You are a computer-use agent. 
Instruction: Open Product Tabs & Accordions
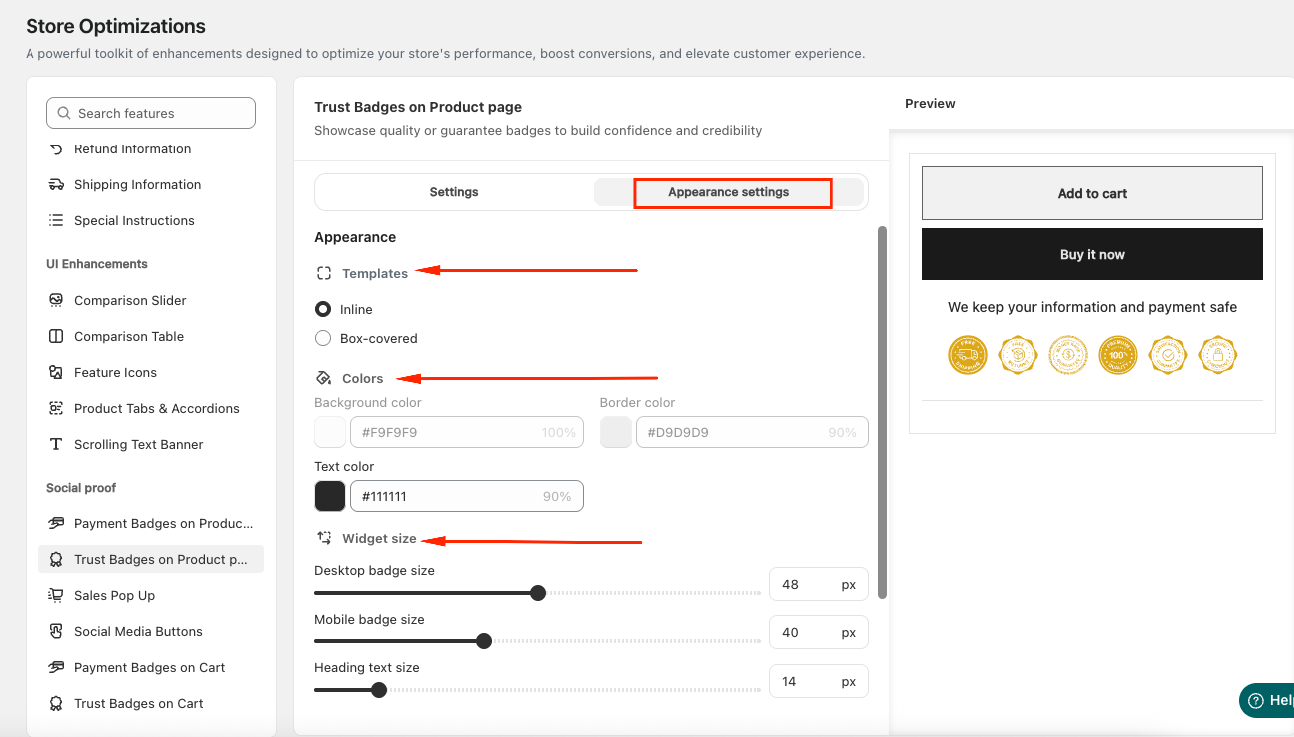pos(157,409)
